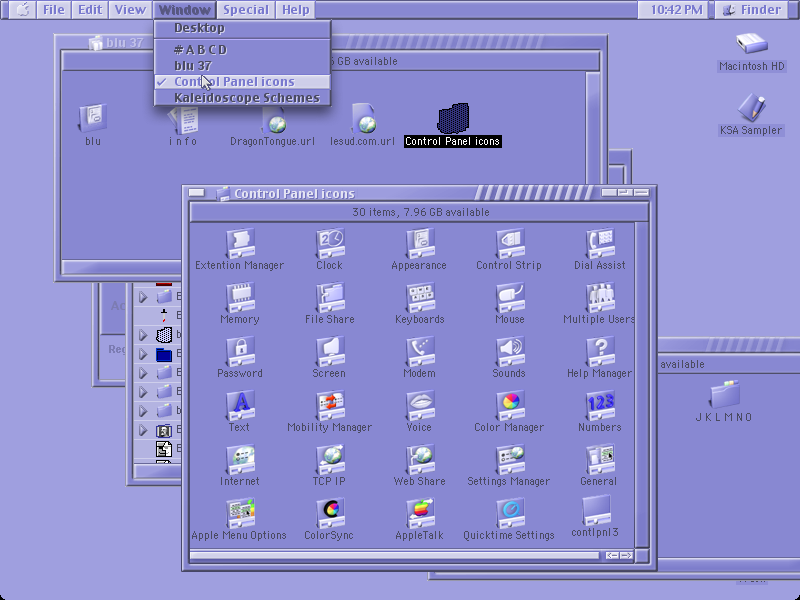
Task: Choose blu 37 from the Window menu
Action: [242, 66]
